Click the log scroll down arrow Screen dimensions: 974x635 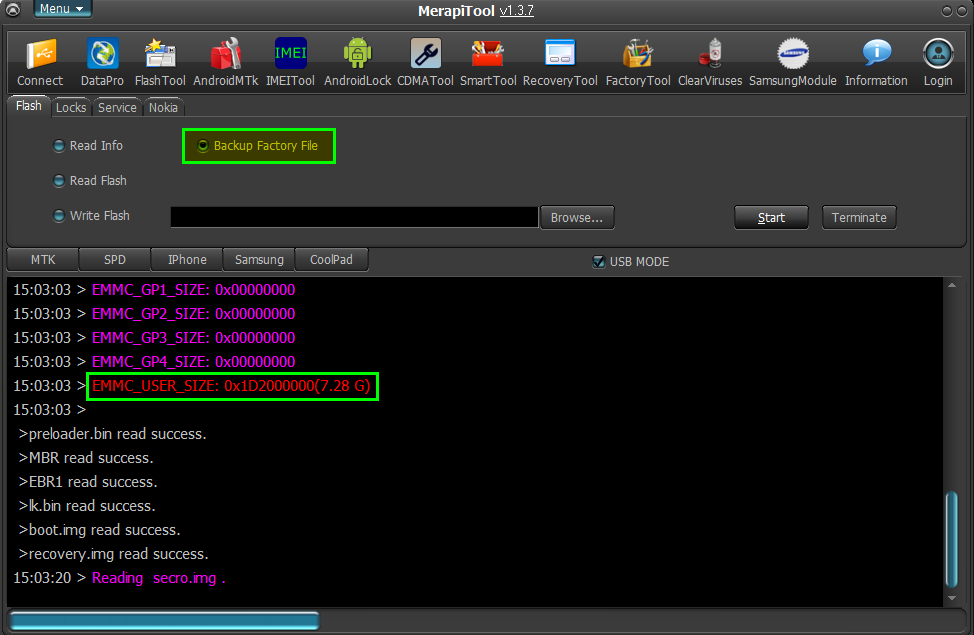click(x=952, y=598)
